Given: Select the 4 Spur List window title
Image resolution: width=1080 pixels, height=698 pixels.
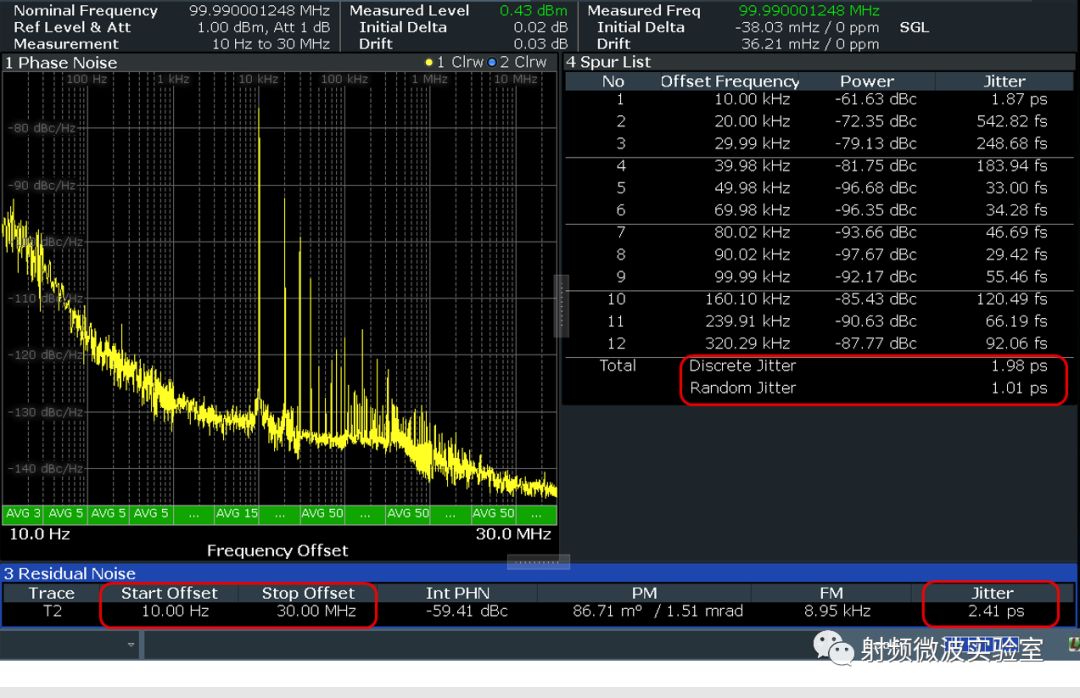Looking at the screenshot, I should [x=608, y=62].
